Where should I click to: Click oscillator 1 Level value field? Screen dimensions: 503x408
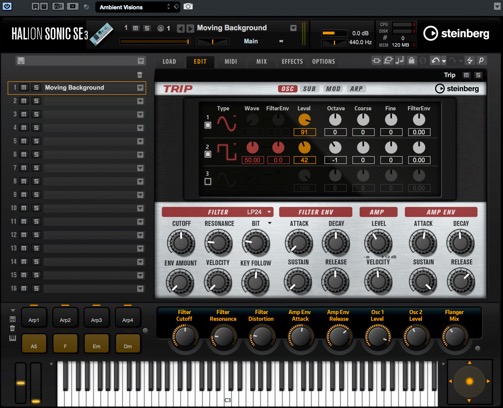coord(304,132)
